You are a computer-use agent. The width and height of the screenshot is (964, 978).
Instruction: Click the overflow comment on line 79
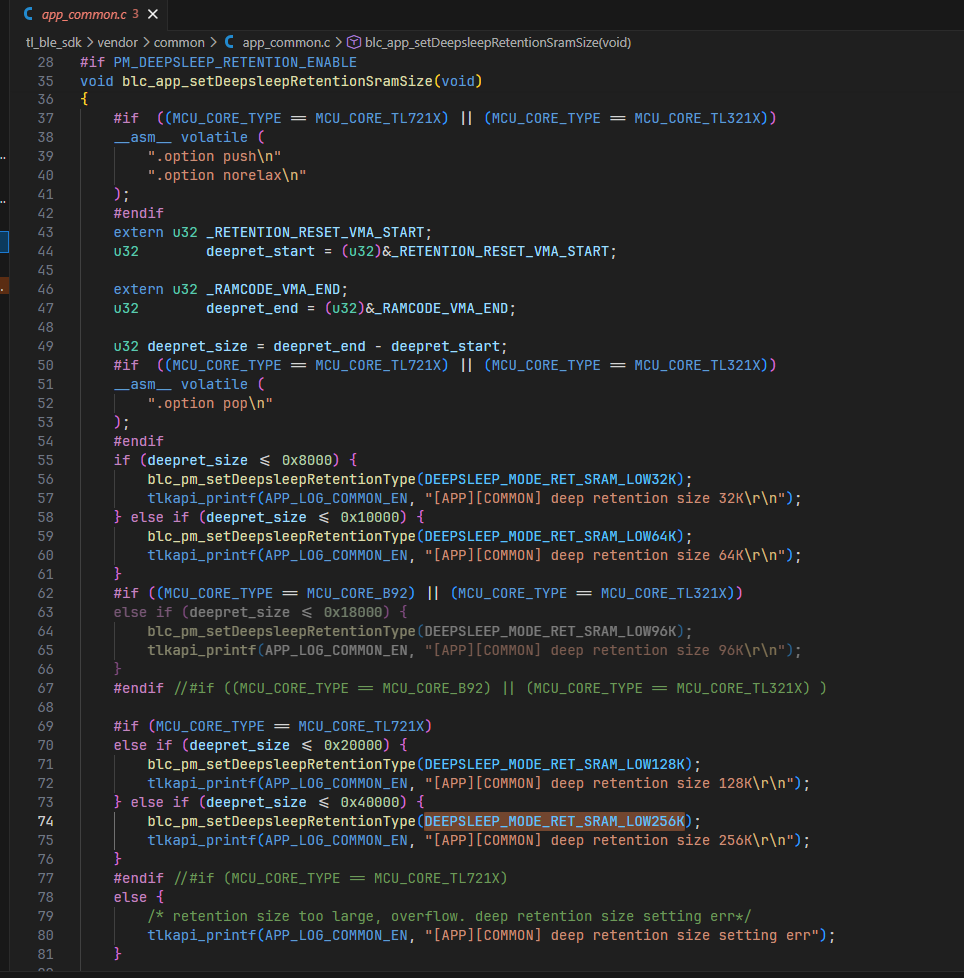point(450,917)
